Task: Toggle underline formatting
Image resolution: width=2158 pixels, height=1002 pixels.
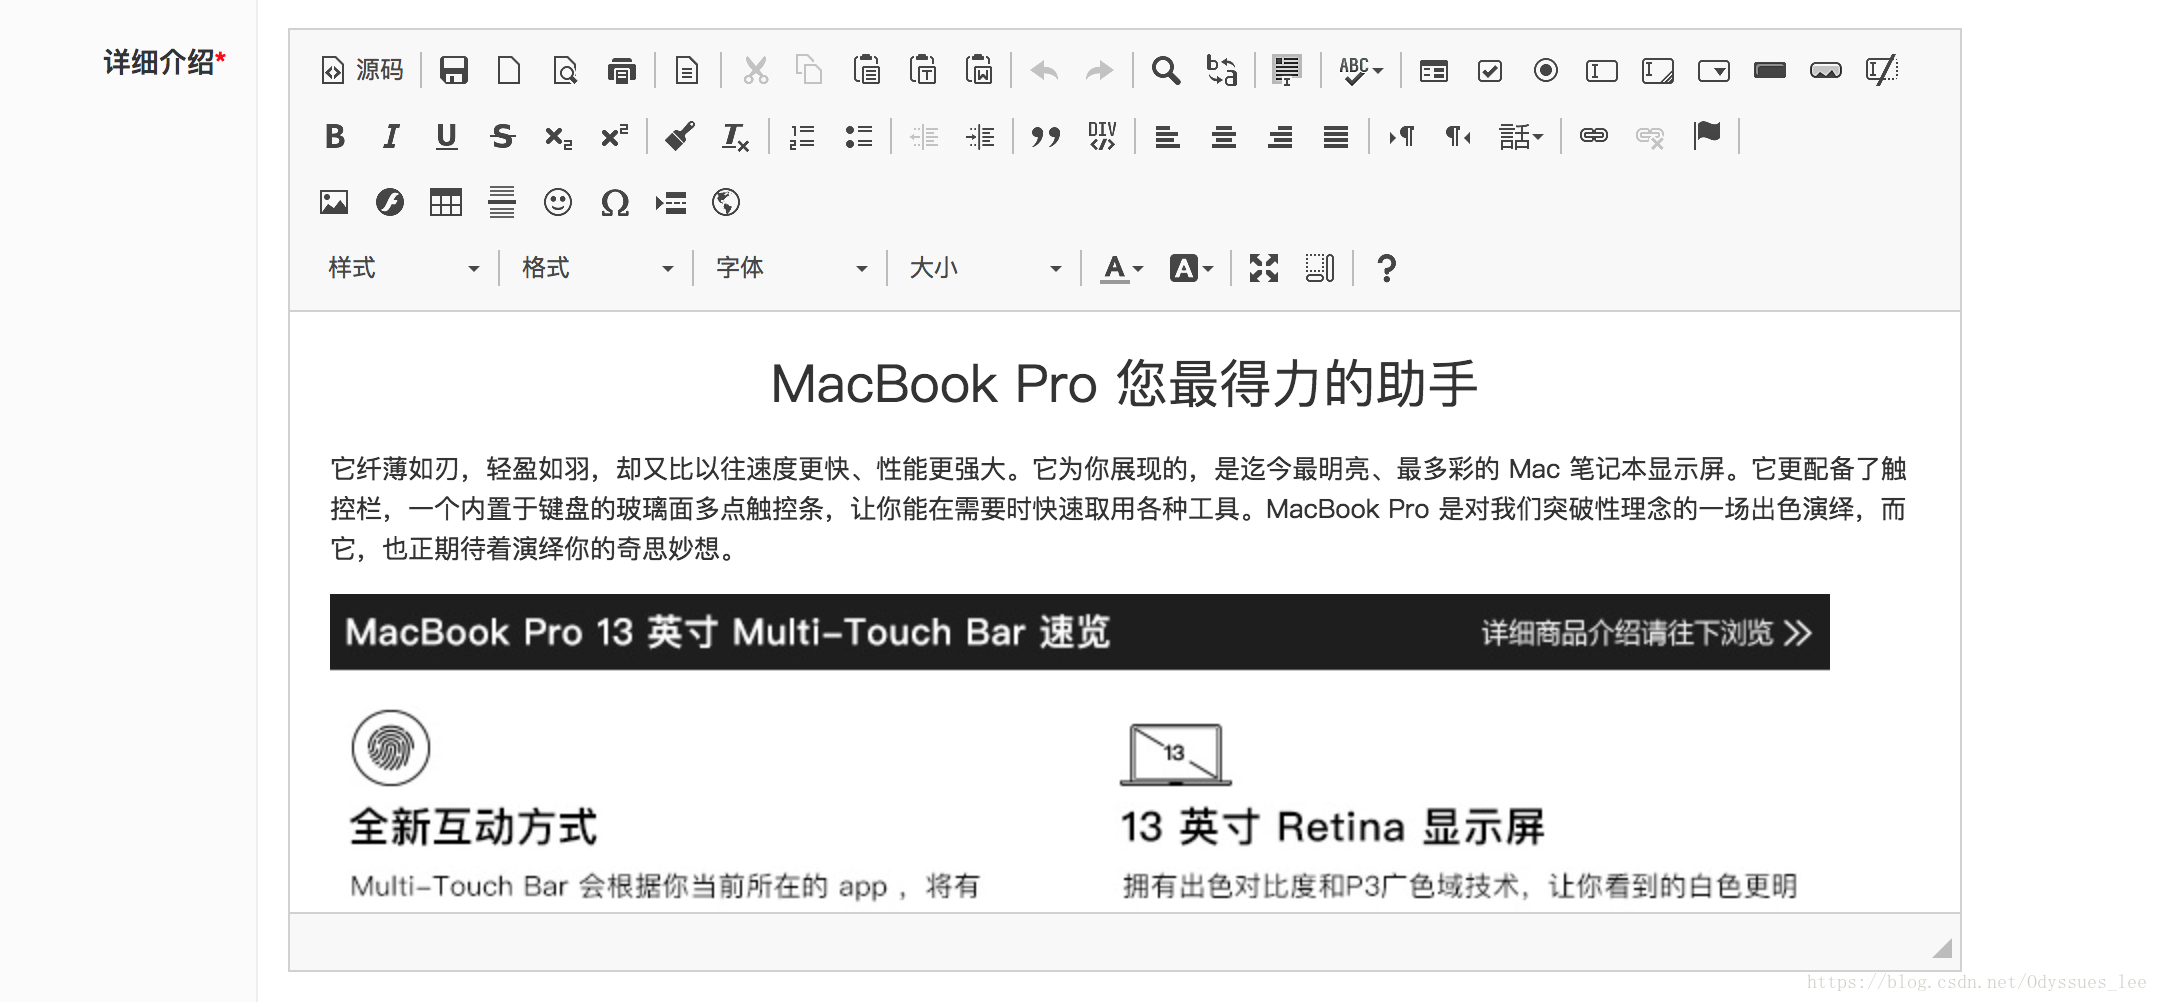Action: (x=447, y=136)
